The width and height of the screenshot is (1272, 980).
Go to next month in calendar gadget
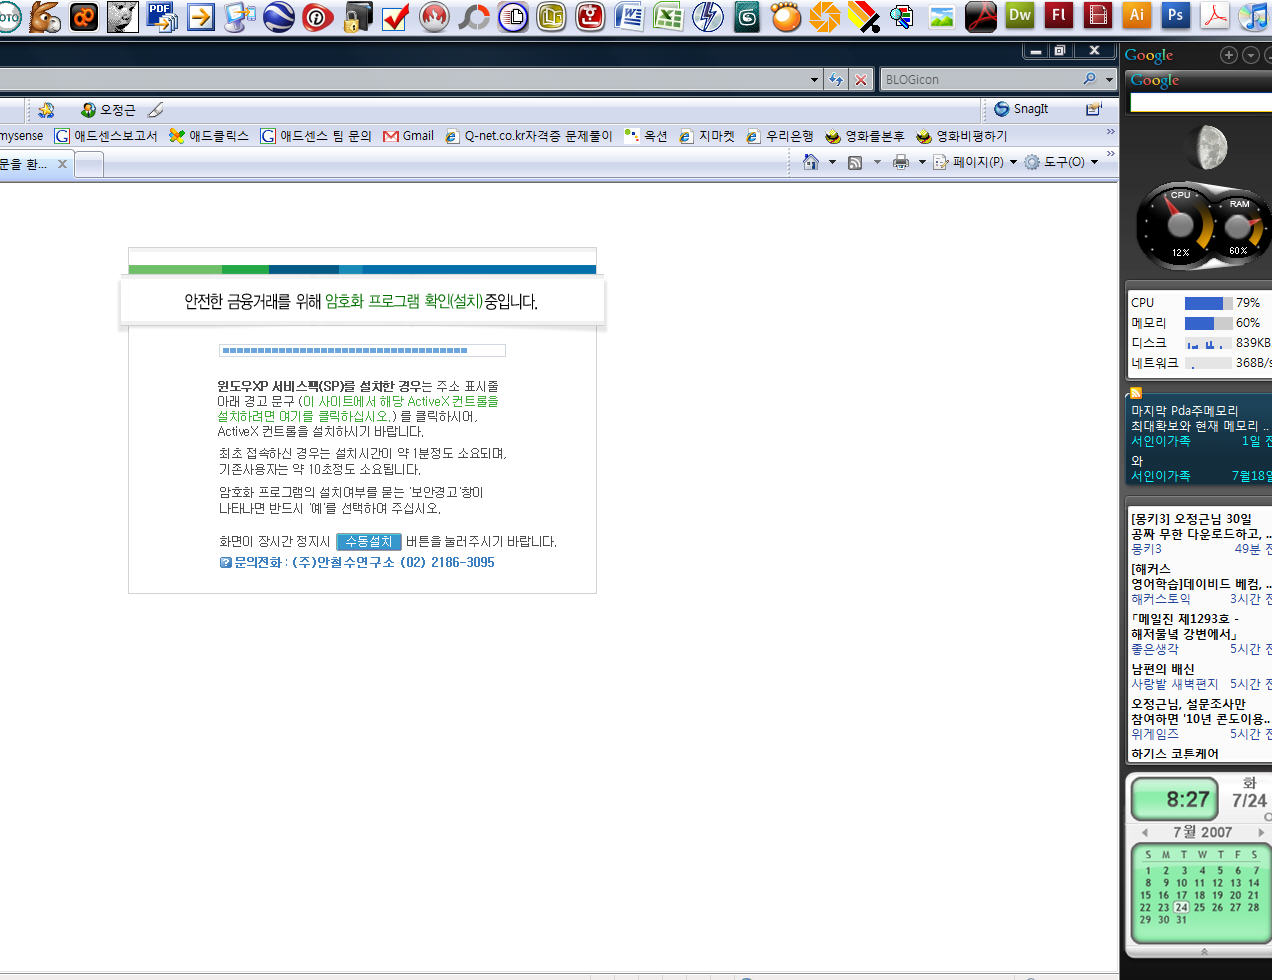[x=1261, y=832]
